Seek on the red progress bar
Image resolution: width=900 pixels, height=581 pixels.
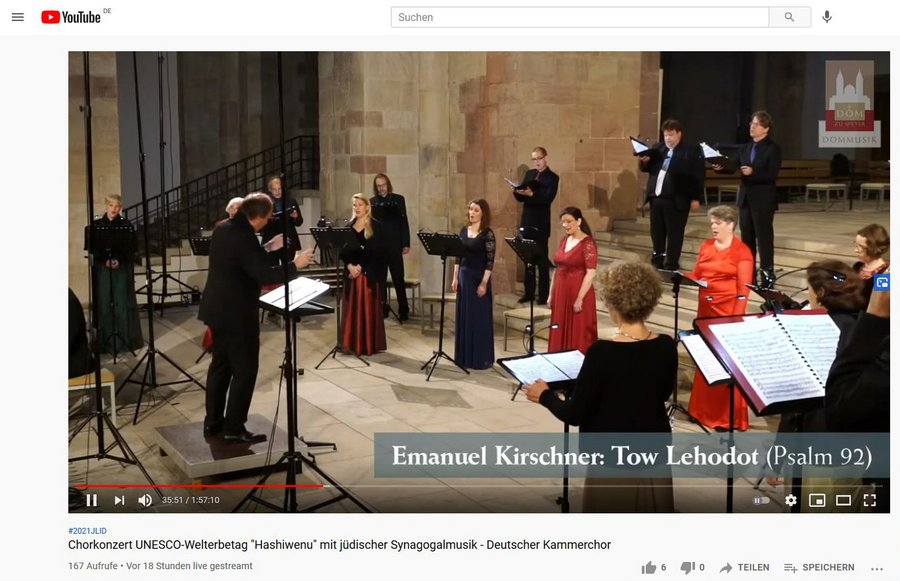[199, 486]
